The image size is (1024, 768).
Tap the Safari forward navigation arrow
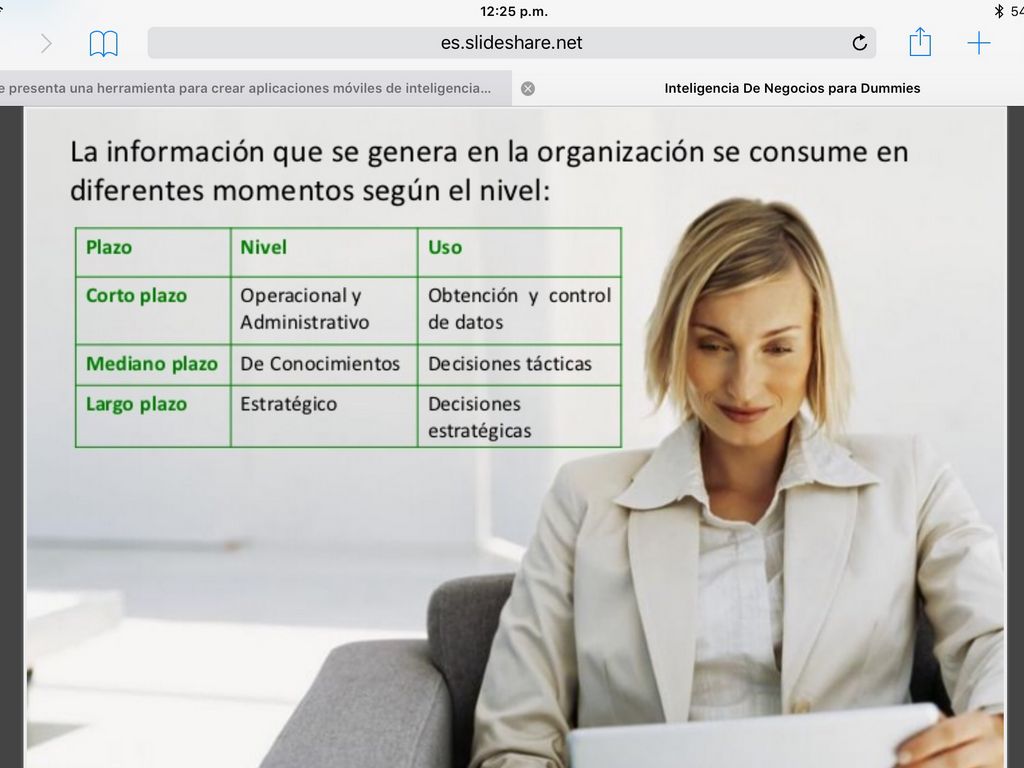click(x=46, y=43)
